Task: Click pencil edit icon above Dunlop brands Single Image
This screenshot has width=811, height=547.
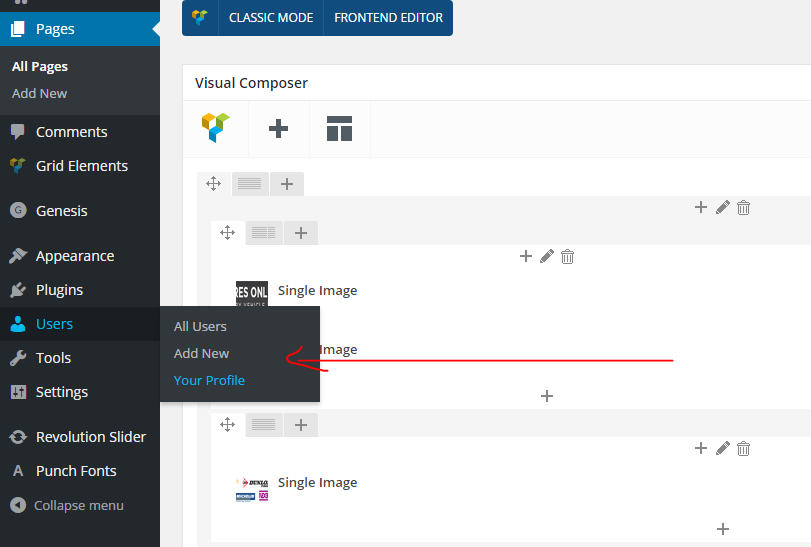Action: pos(723,448)
